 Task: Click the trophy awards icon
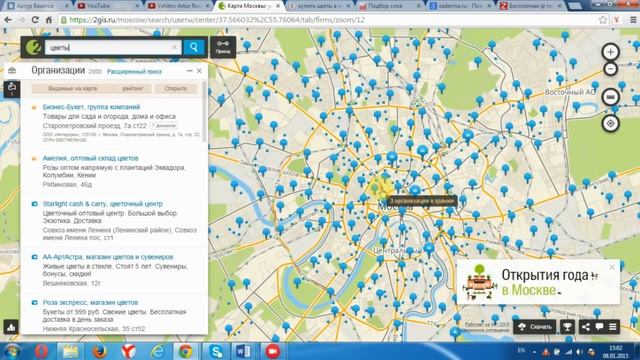click(567, 327)
